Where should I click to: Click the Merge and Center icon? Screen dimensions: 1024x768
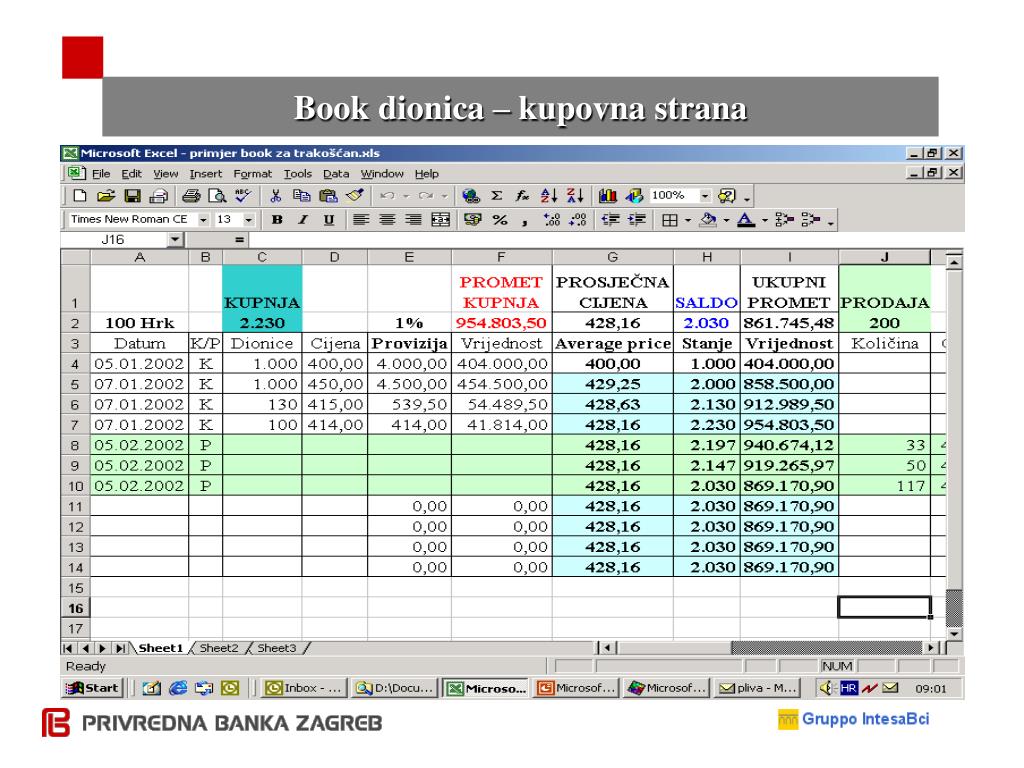click(441, 219)
